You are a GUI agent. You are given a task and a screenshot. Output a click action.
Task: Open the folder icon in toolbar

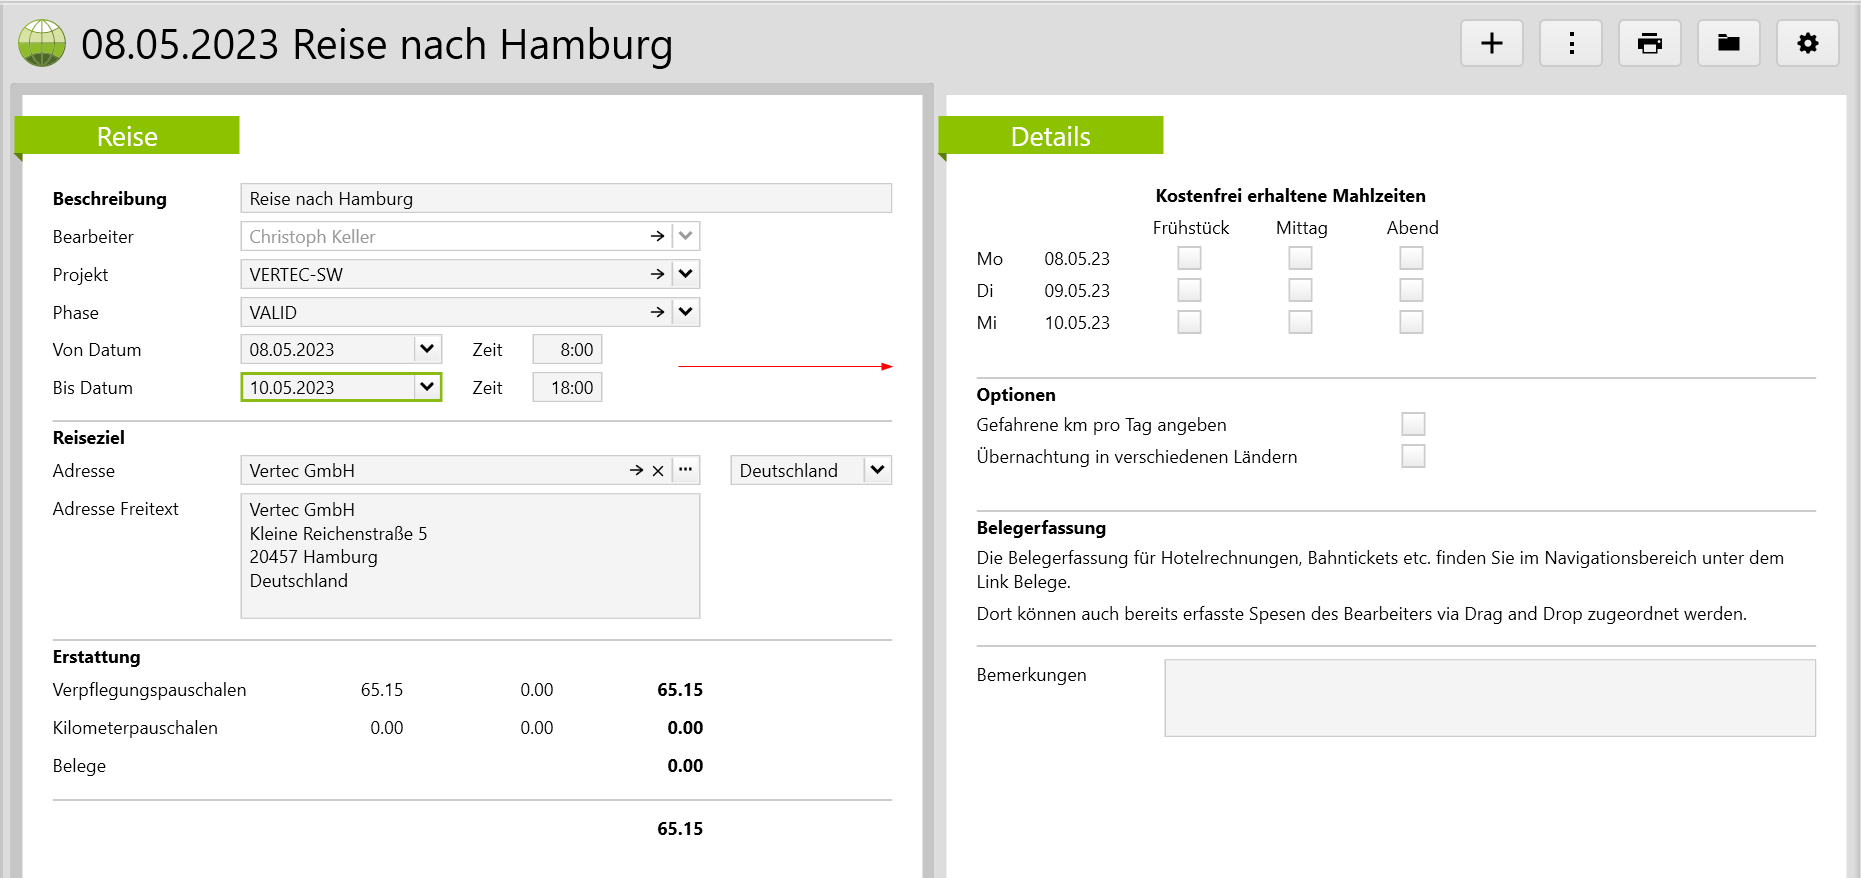click(1728, 44)
